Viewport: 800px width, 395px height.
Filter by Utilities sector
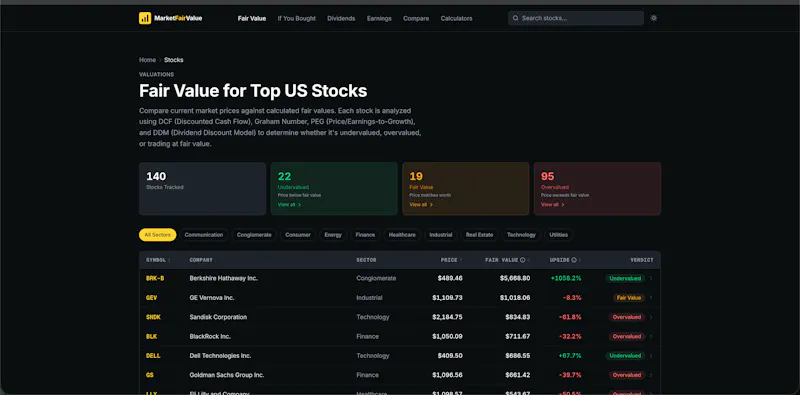pos(558,235)
